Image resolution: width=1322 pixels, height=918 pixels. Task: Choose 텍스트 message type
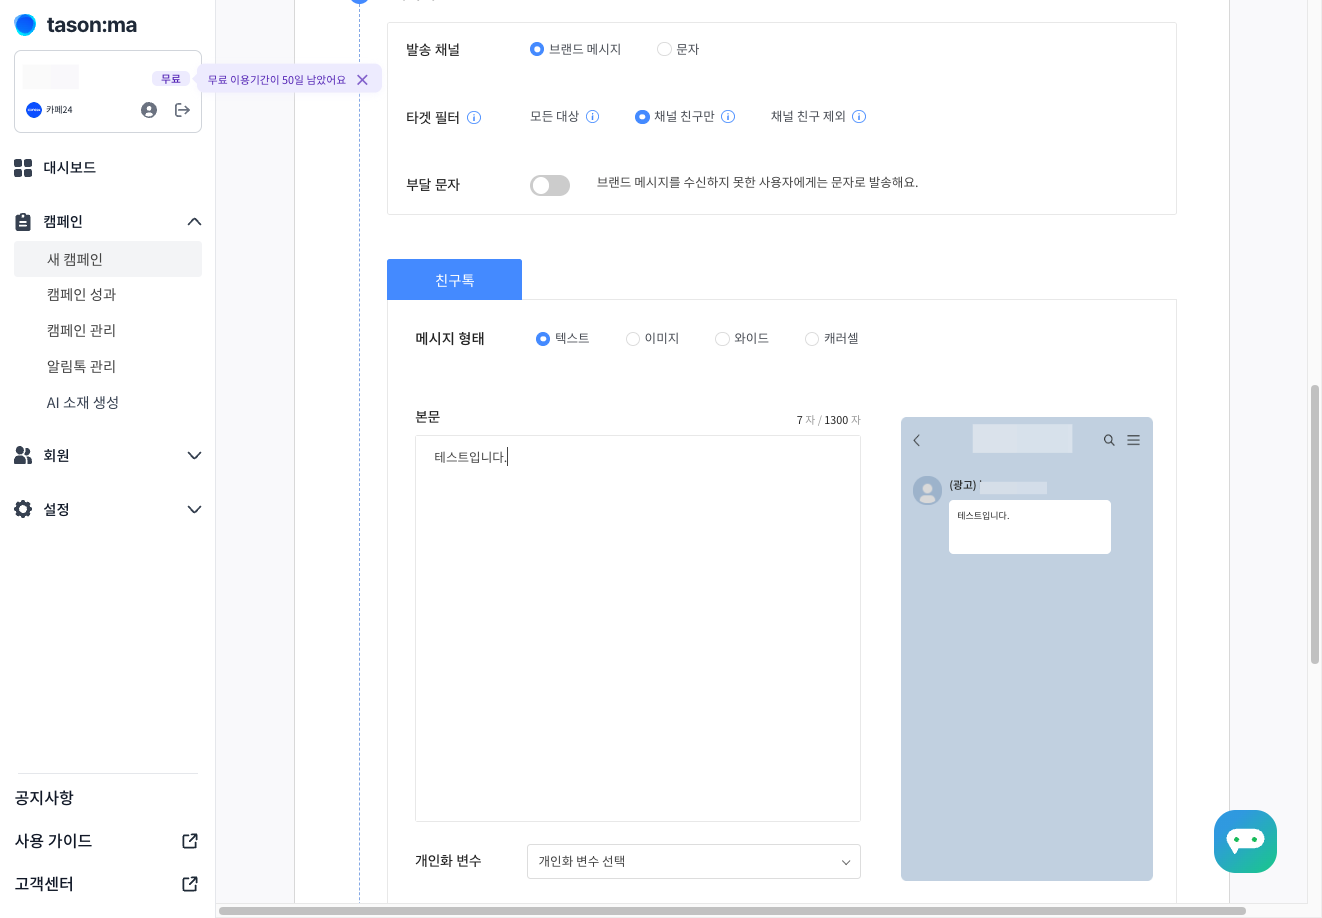click(x=543, y=339)
